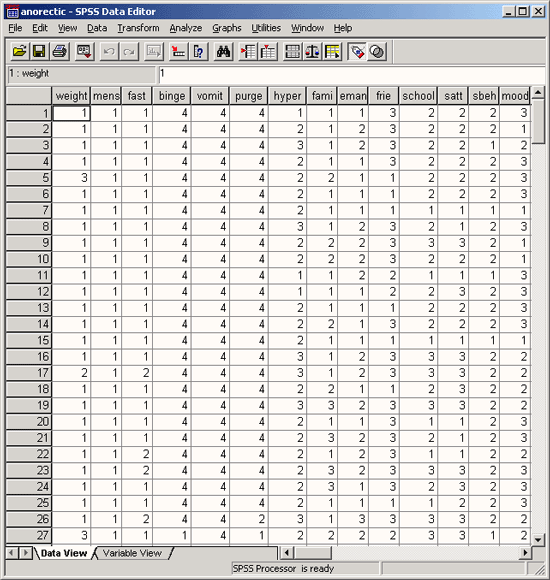This screenshot has height=580, width=550.
Task: Click the horizontal scrollbar right arrow
Action: click(x=525, y=553)
